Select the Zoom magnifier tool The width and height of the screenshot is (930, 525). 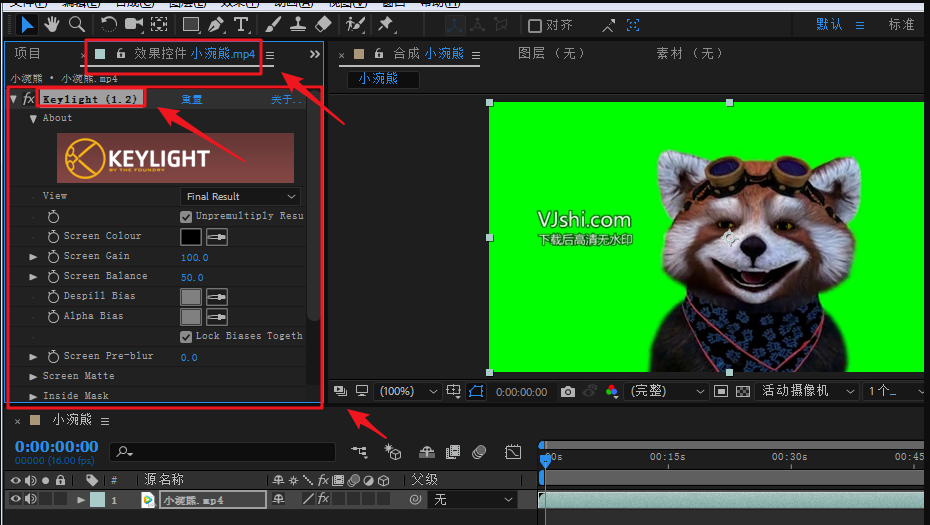click(75, 24)
